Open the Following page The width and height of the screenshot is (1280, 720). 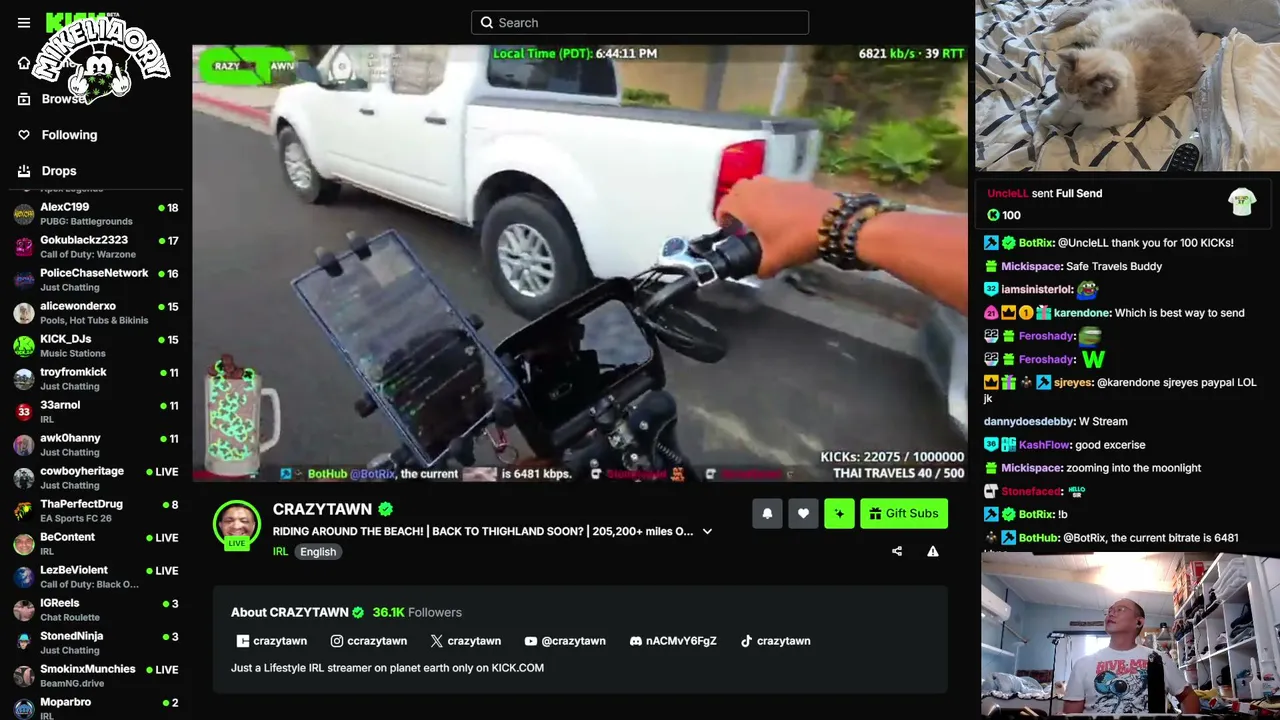coord(69,135)
